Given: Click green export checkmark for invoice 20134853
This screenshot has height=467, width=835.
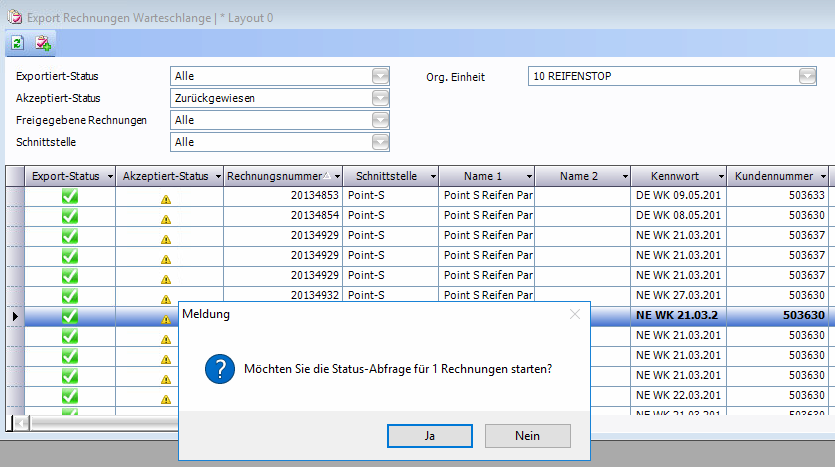Looking at the screenshot, I should click(70, 196).
